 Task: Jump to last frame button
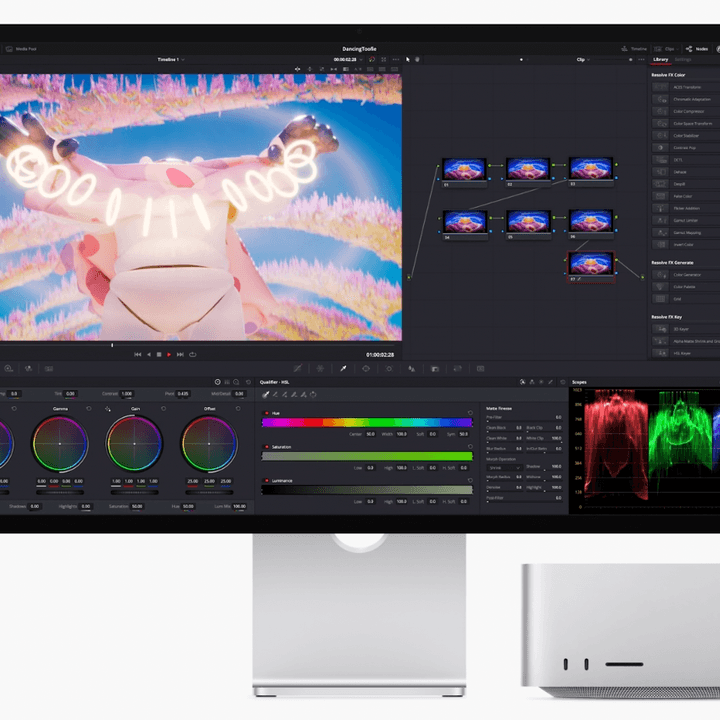point(180,354)
